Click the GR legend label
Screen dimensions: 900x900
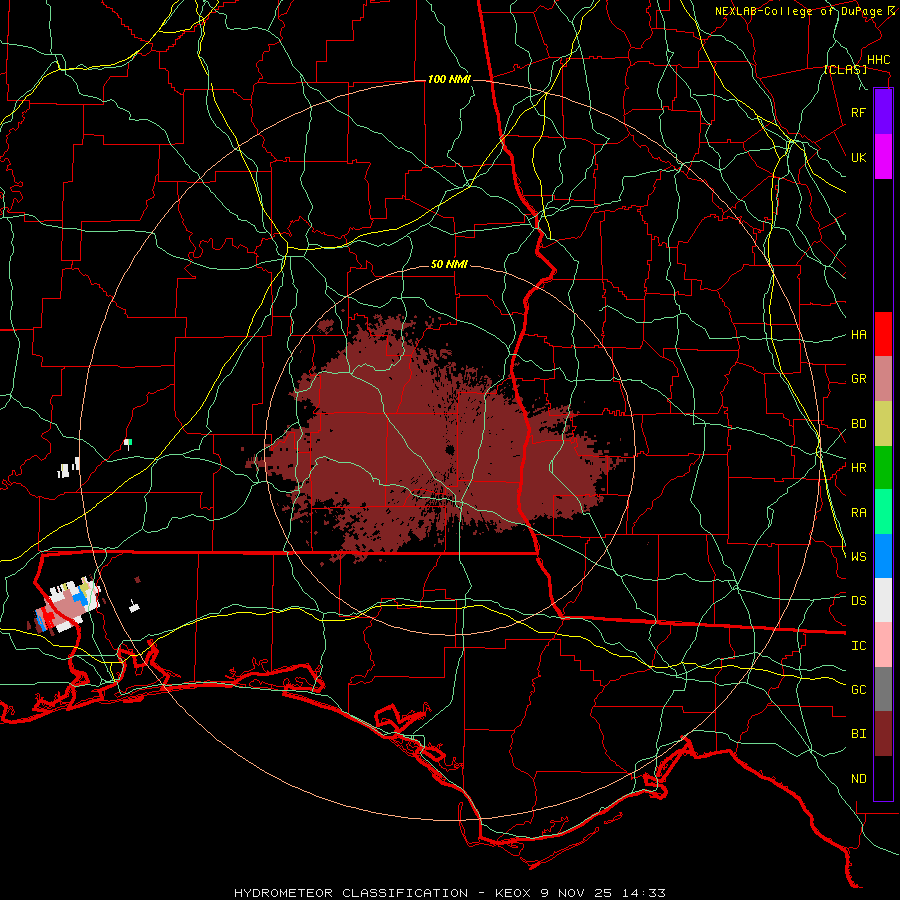(858, 379)
